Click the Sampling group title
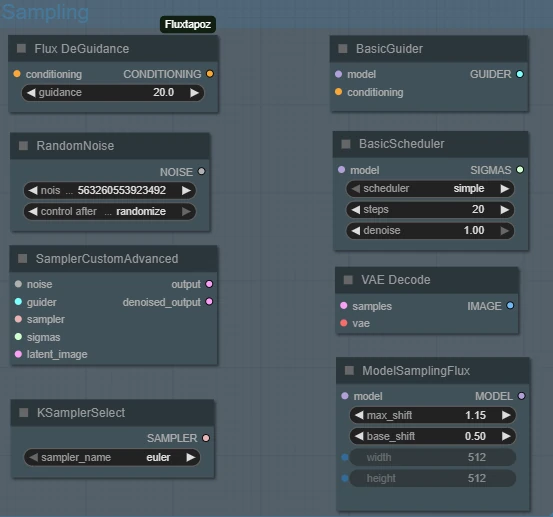 coord(45,12)
